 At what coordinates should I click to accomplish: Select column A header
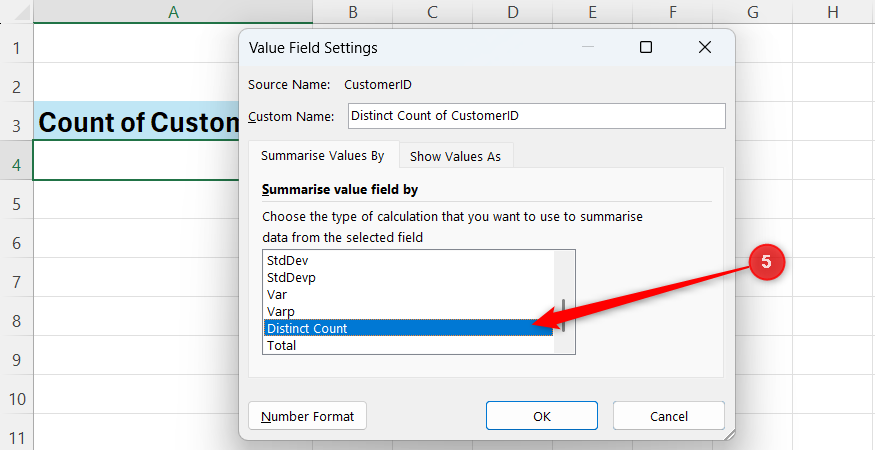(x=173, y=12)
